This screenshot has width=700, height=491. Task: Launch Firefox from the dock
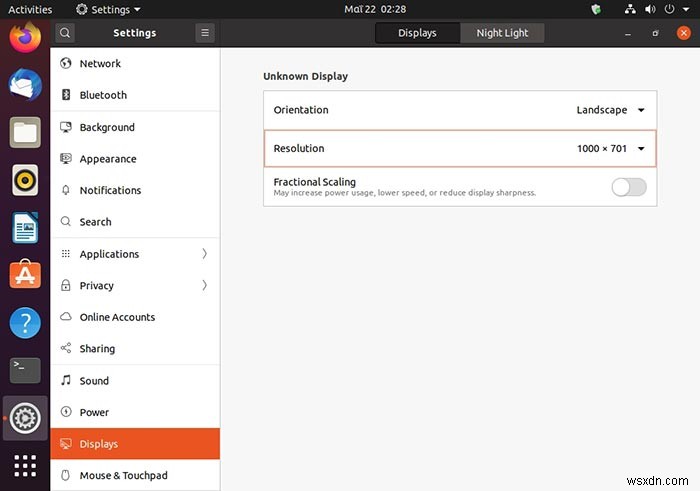tap(25, 37)
